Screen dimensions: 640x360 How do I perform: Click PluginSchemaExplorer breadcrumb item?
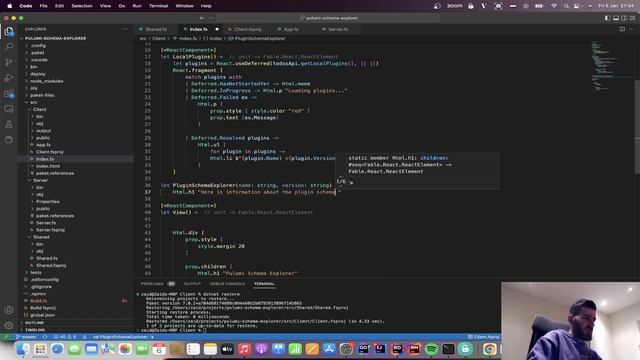pyautogui.click(x=257, y=38)
